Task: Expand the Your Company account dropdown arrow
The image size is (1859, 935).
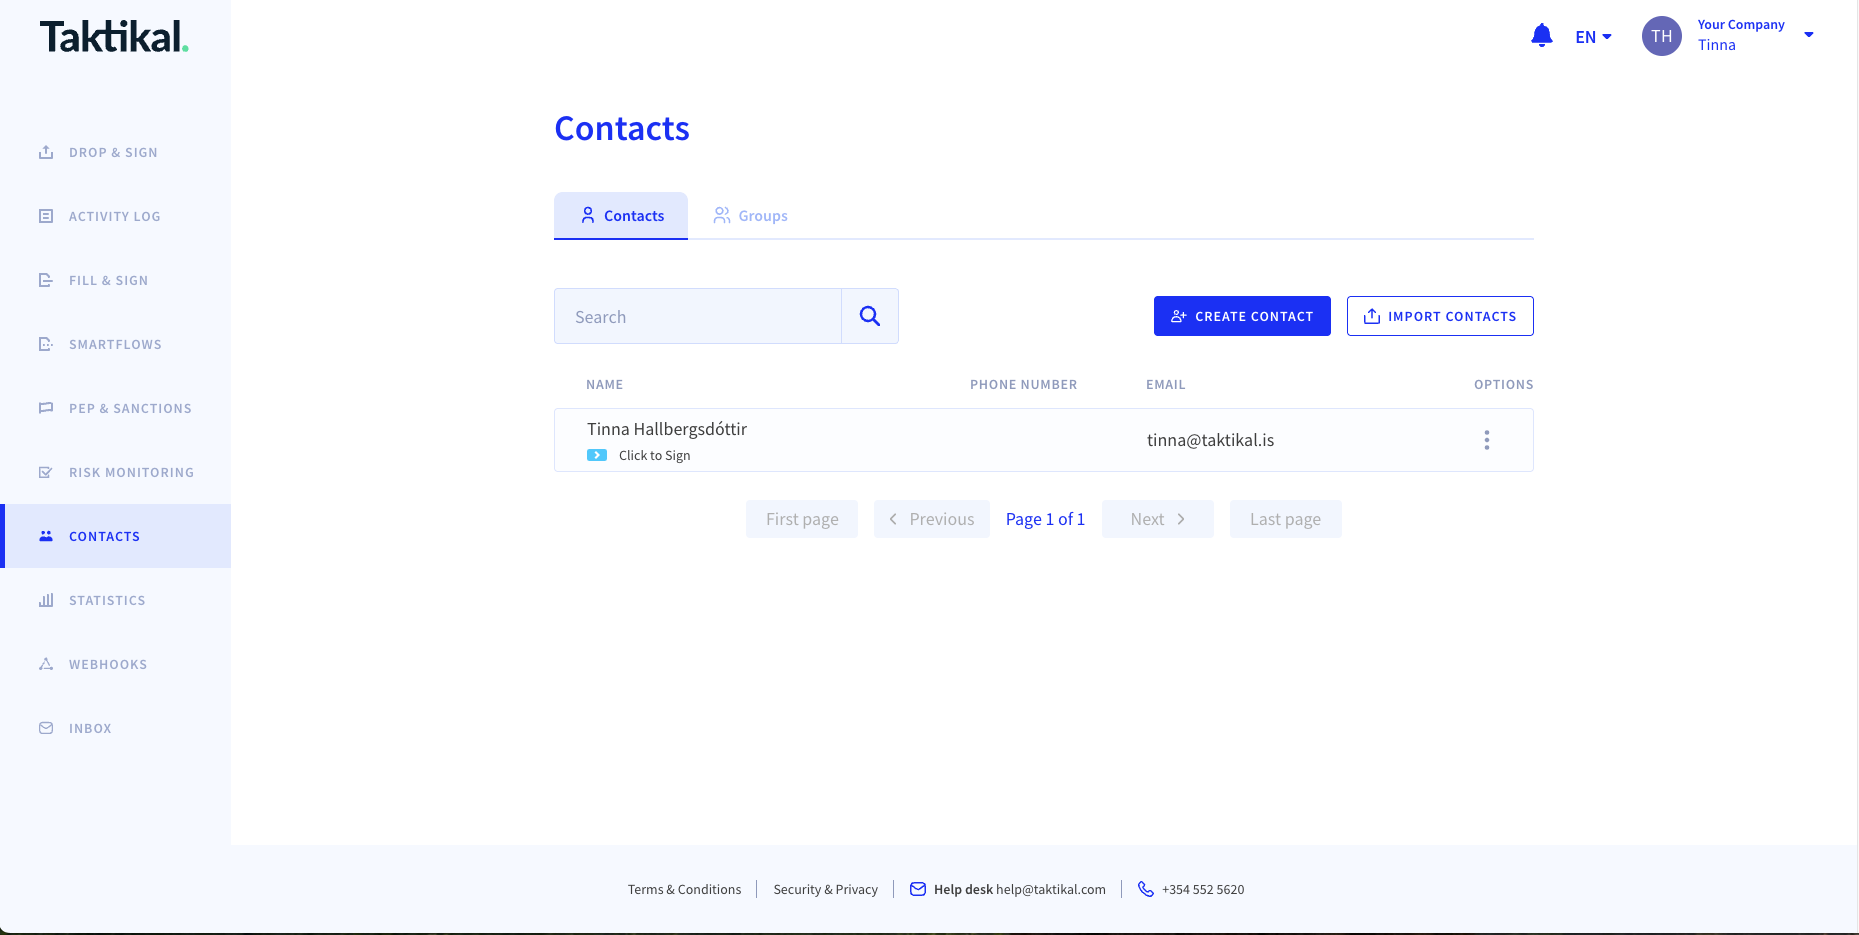Action: [x=1808, y=35]
